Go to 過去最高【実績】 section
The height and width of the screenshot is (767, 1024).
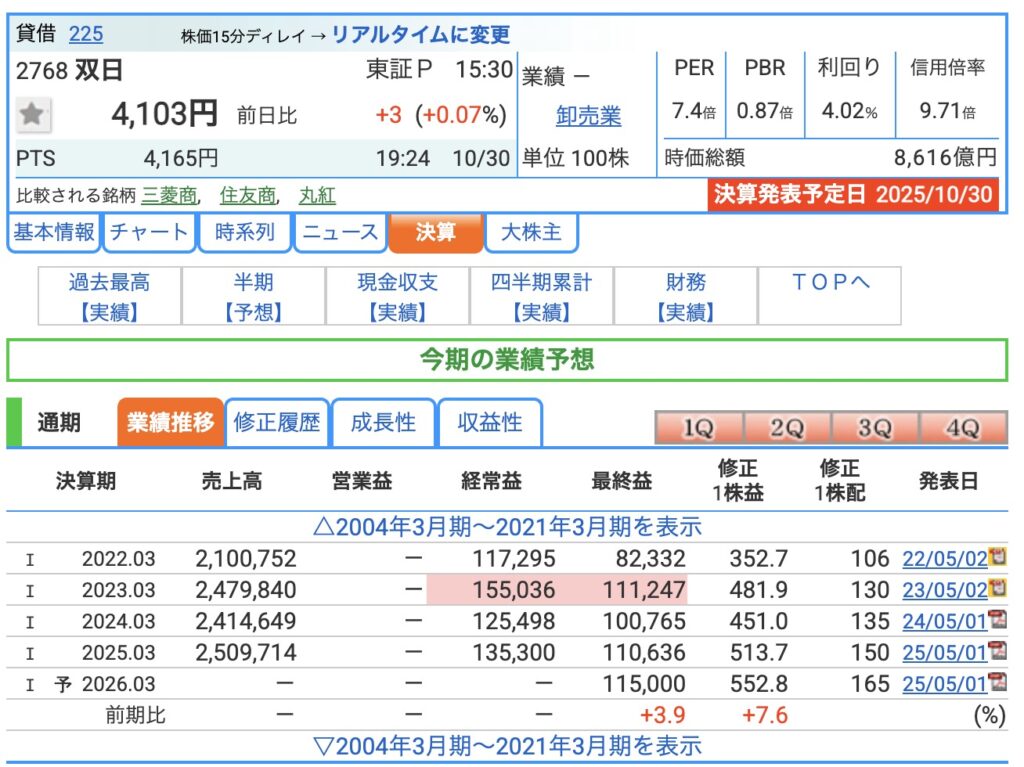[x=110, y=297]
